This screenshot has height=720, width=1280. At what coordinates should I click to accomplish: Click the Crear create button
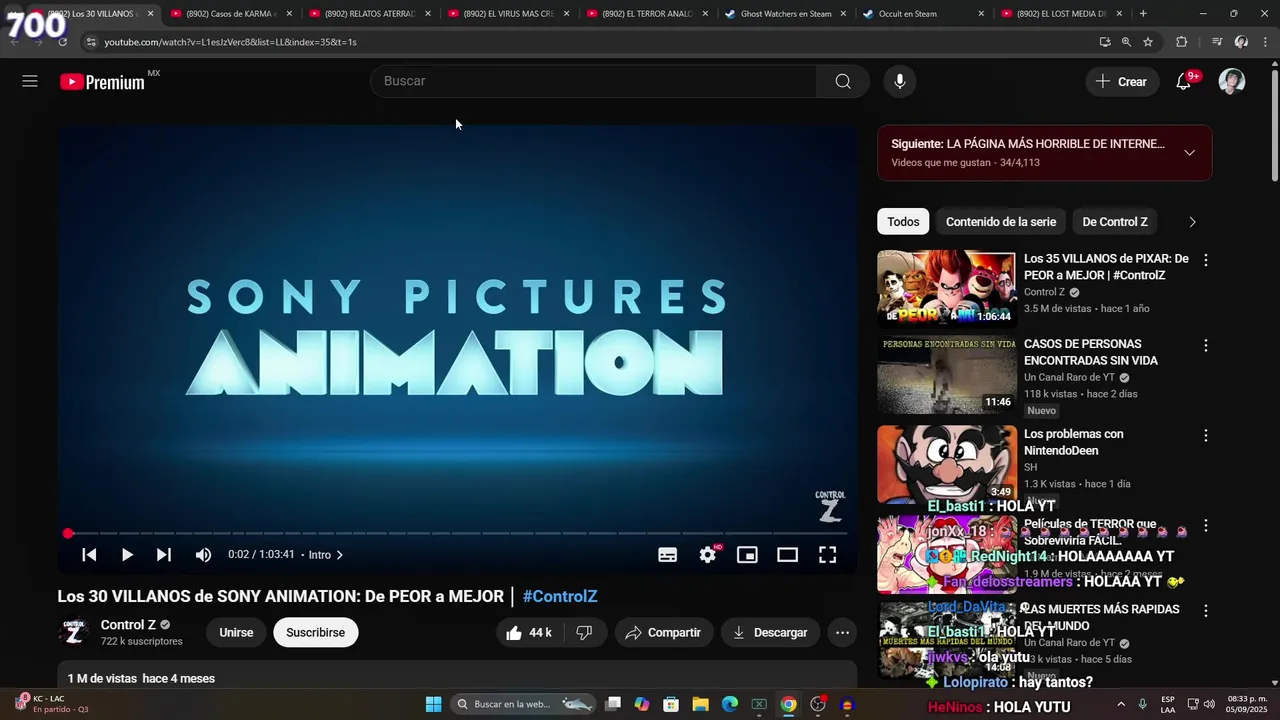pyautogui.click(x=1122, y=81)
